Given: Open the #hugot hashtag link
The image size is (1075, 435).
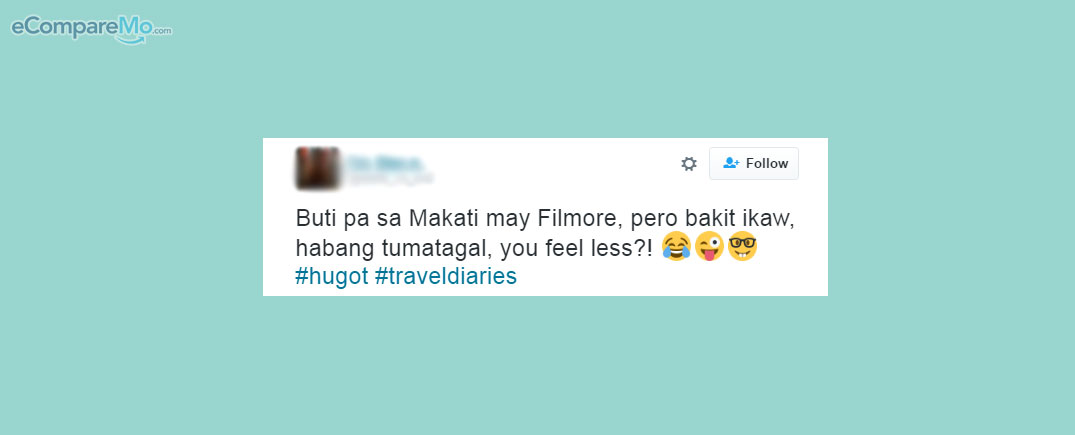Looking at the screenshot, I should [x=332, y=276].
